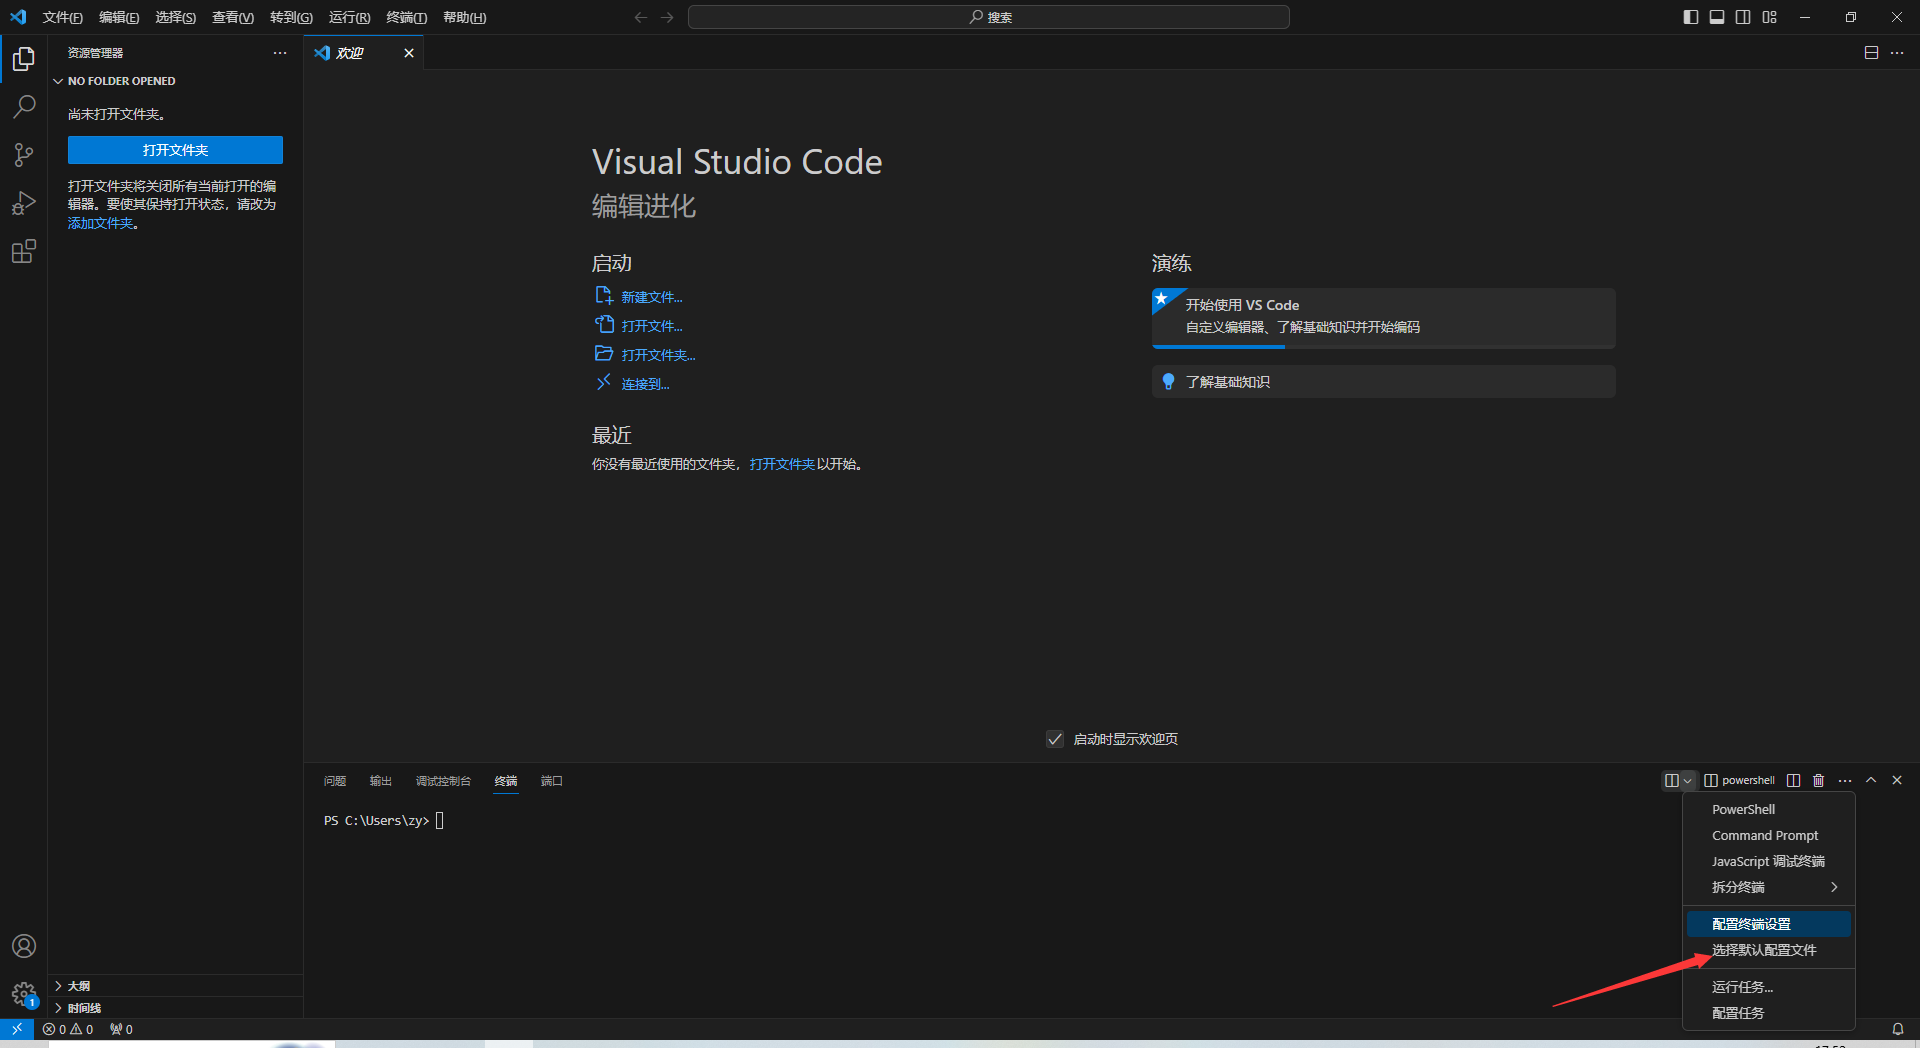
Task: Click the remote window indicator in the status bar
Action: click(17, 1028)
